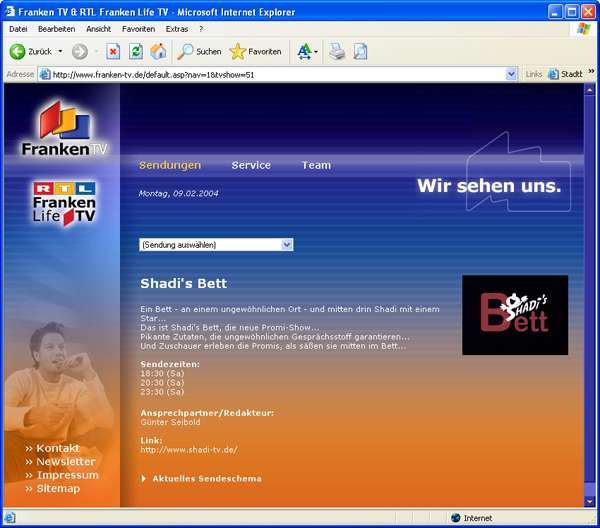Click the green Zurück back arrow
600x528 pixels.
(x=18, y=52)
